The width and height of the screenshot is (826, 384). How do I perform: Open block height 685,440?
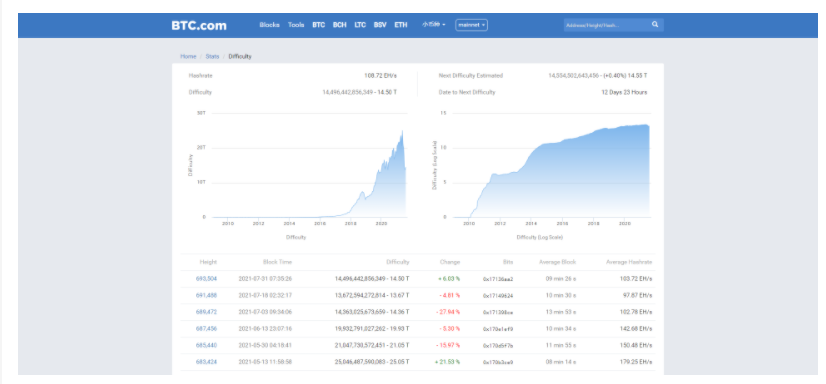click(206, 346)
